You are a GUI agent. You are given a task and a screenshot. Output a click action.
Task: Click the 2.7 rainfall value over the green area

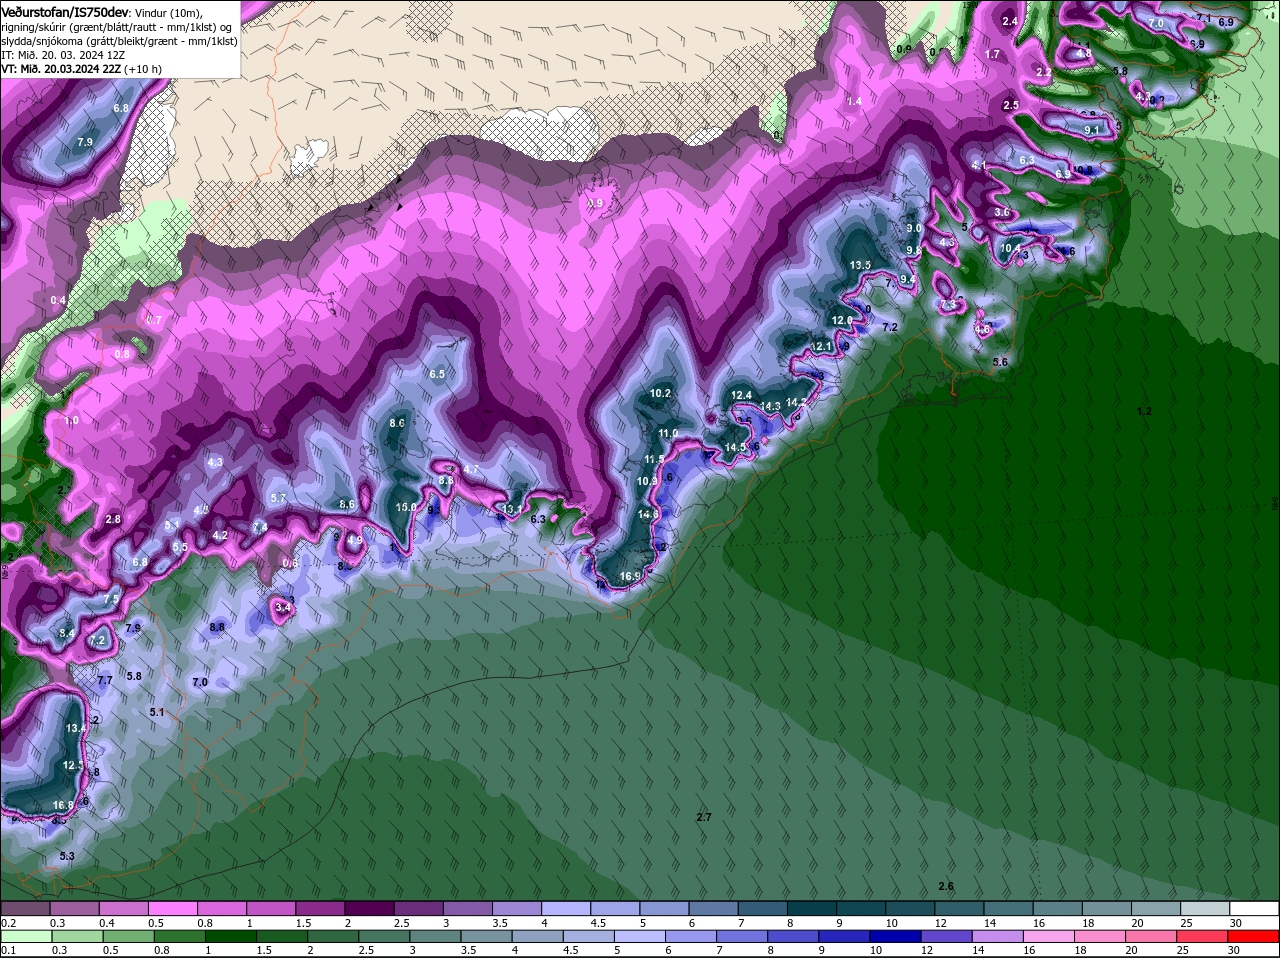coord(704,817)
